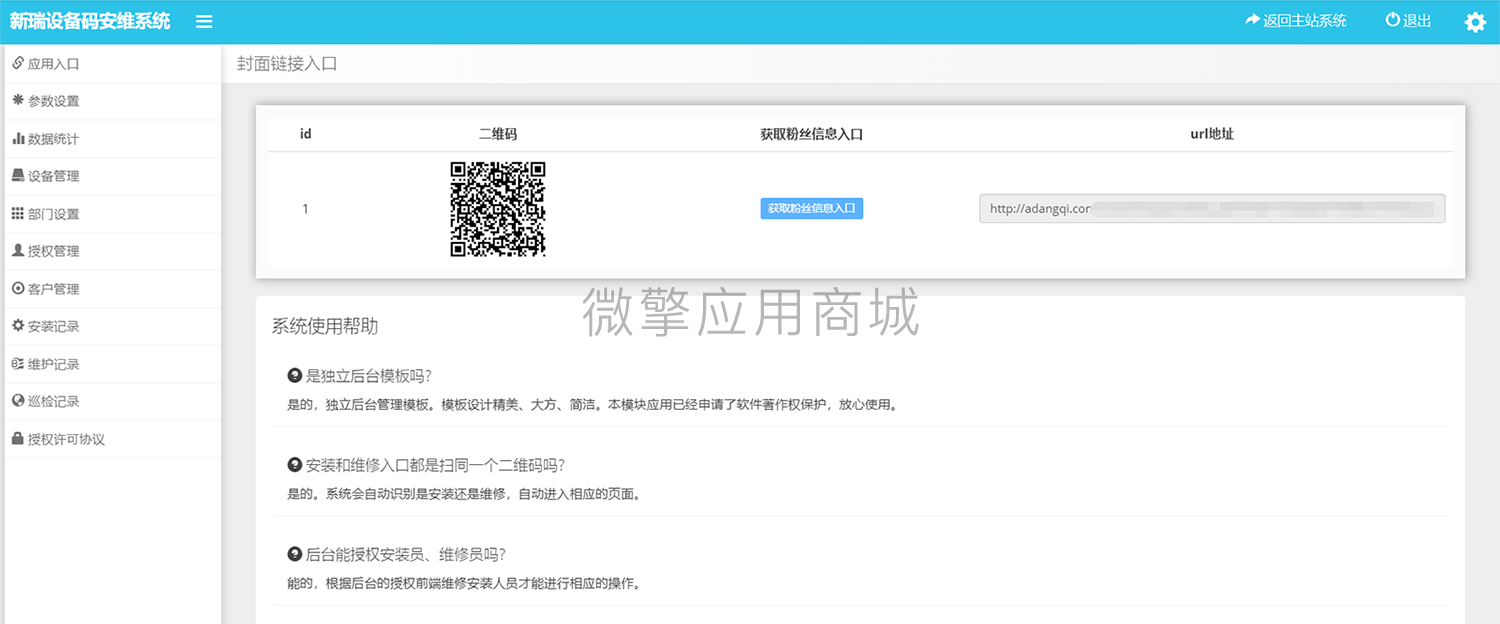Open 数据统计 menu item
Image resolution: width=1500 pixels, height=624 pixels.
point(112,139)
